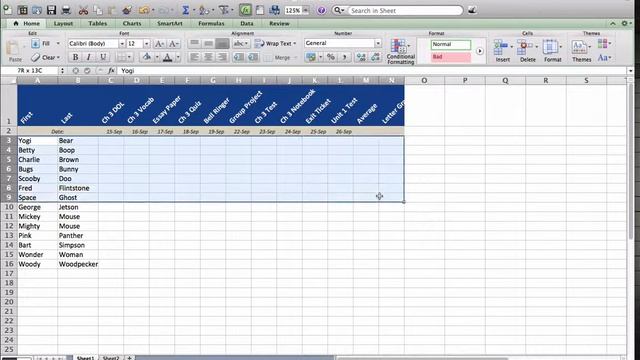Click the Sort A-Z icon
640x360 pixels.
(x=204, y=10)
